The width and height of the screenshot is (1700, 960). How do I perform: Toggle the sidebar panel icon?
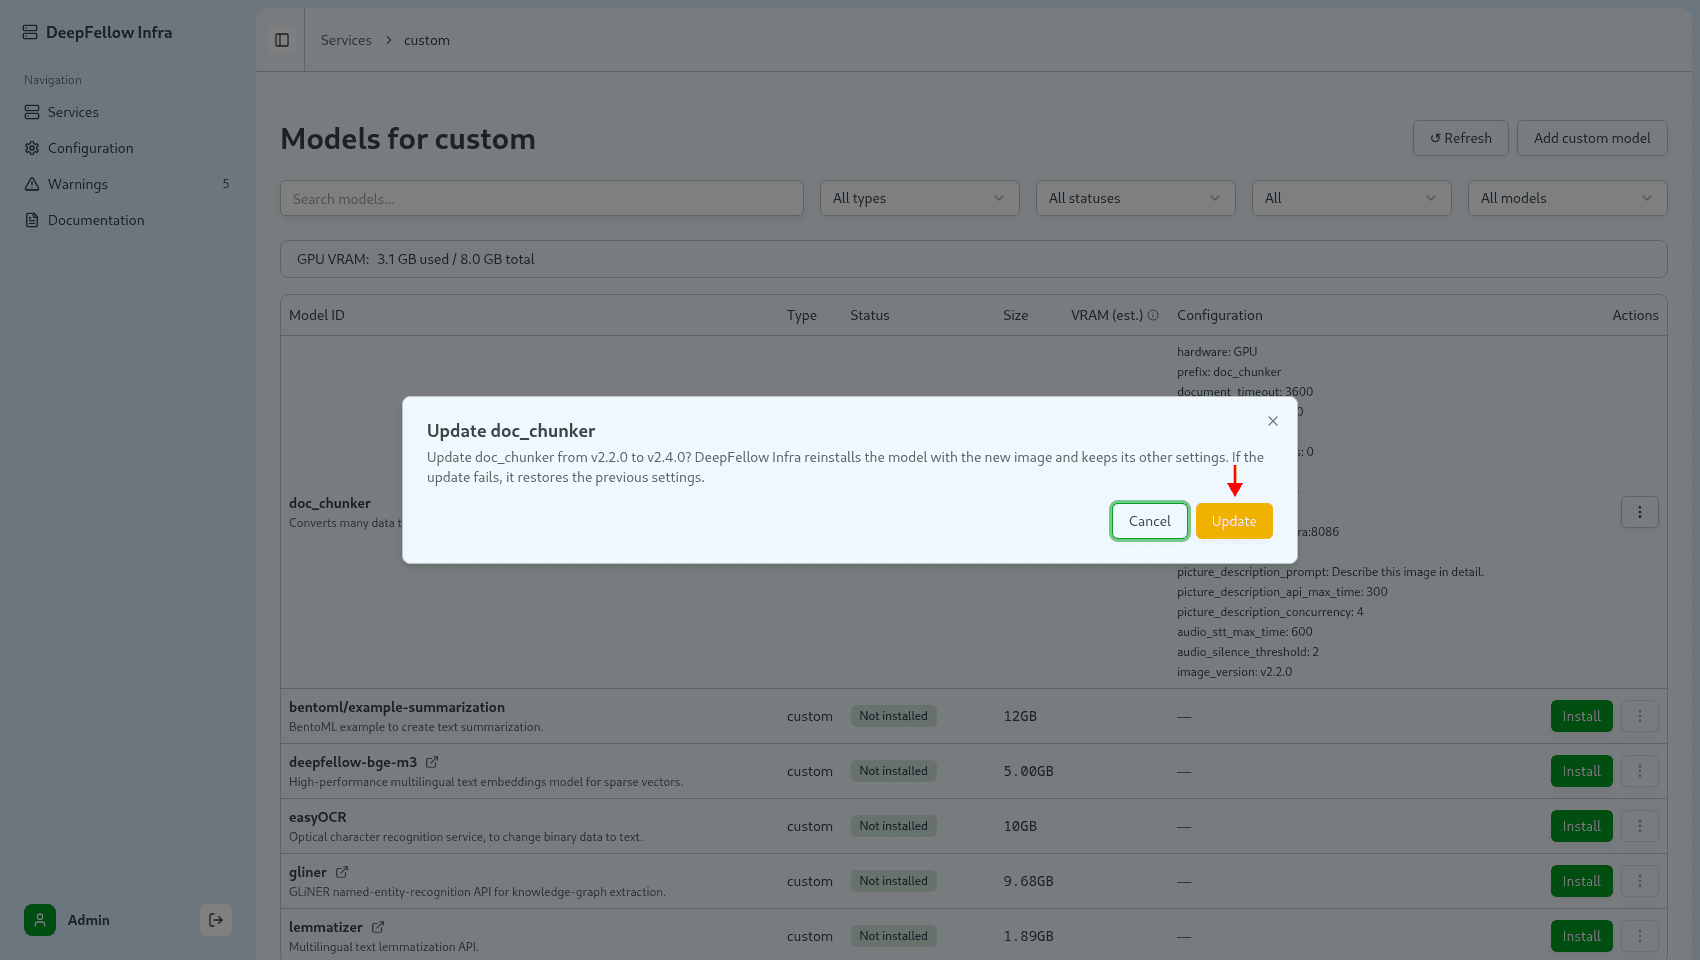coord(282,40)
